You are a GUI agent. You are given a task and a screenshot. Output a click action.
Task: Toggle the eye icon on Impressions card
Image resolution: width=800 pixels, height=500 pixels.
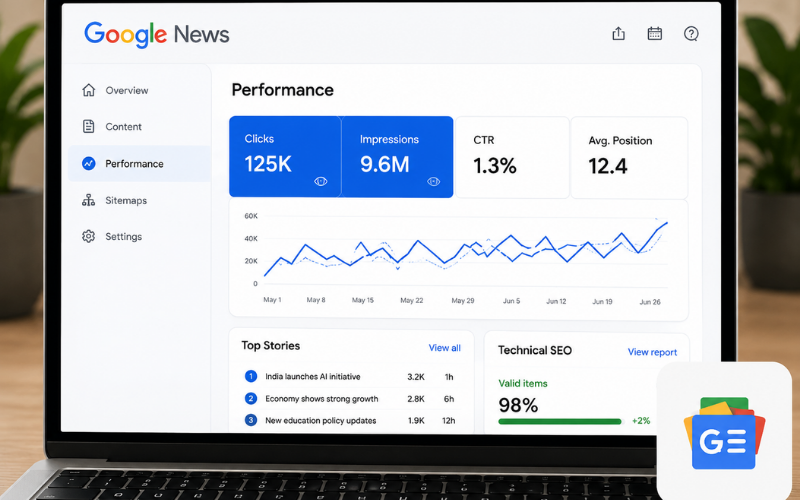[434, 182]
